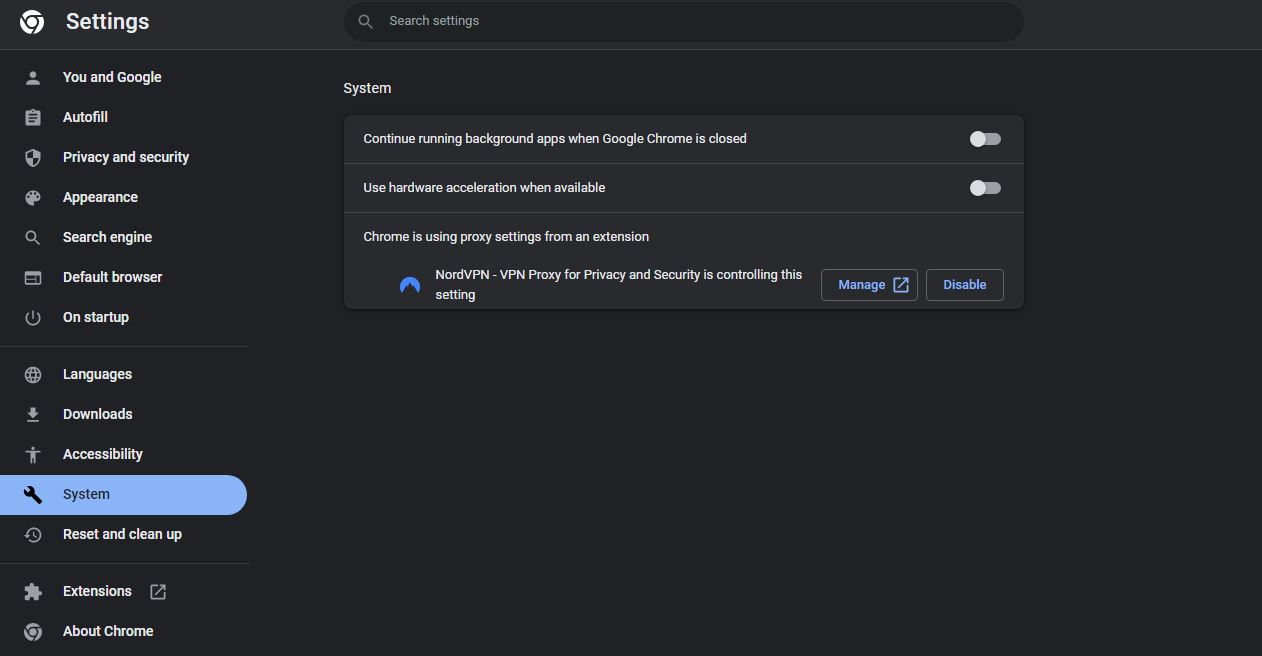Click the System wrench icon
Screen dimensions: 1262x656
pyautogui.click(x=33, y=494)
